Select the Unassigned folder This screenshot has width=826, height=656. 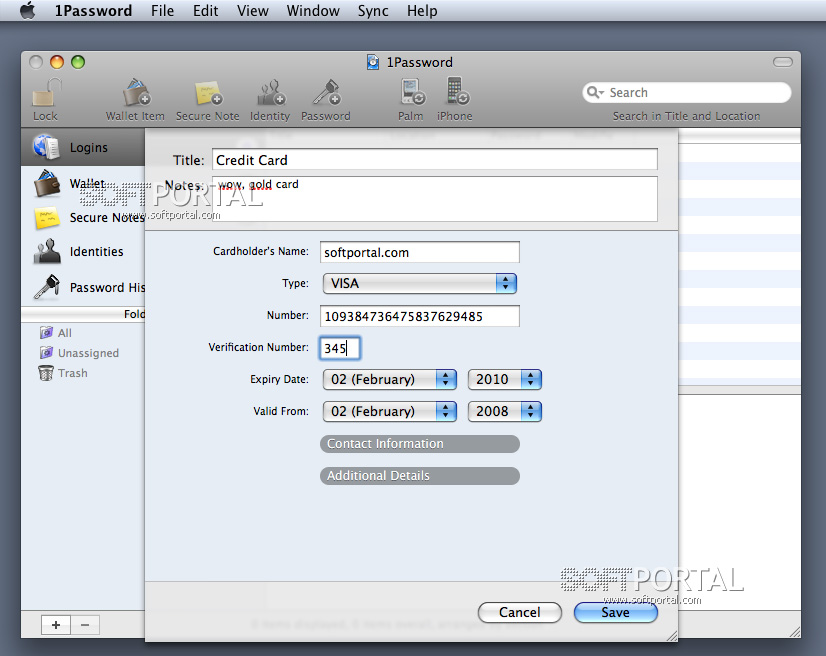pos(80,353)
